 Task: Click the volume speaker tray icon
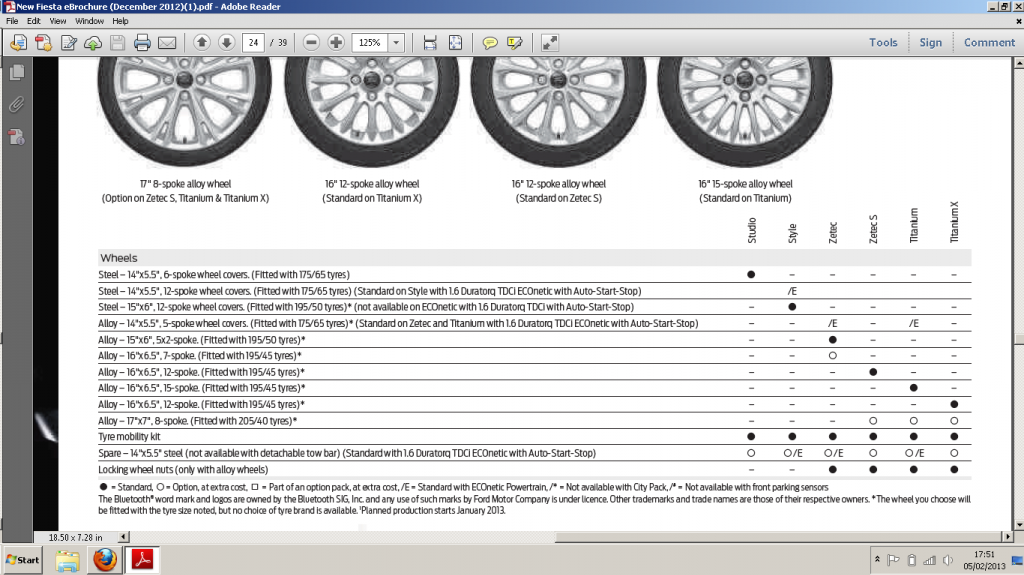pos(948,560)
